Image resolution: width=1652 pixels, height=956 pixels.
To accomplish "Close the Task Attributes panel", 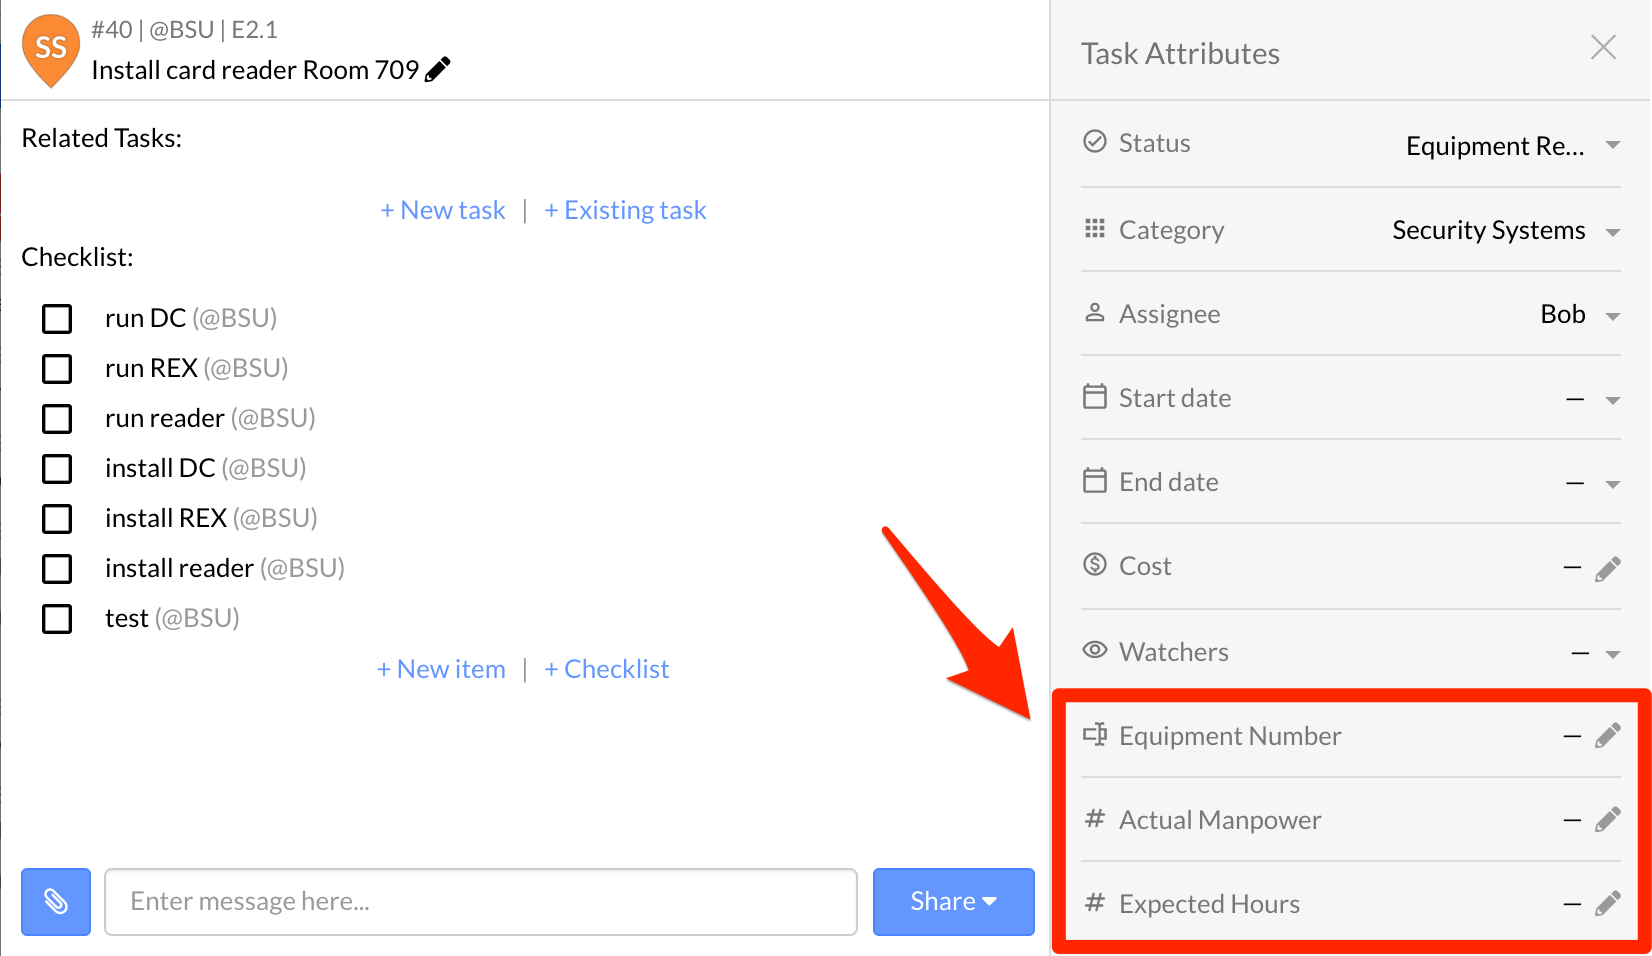I will 1603,47.
